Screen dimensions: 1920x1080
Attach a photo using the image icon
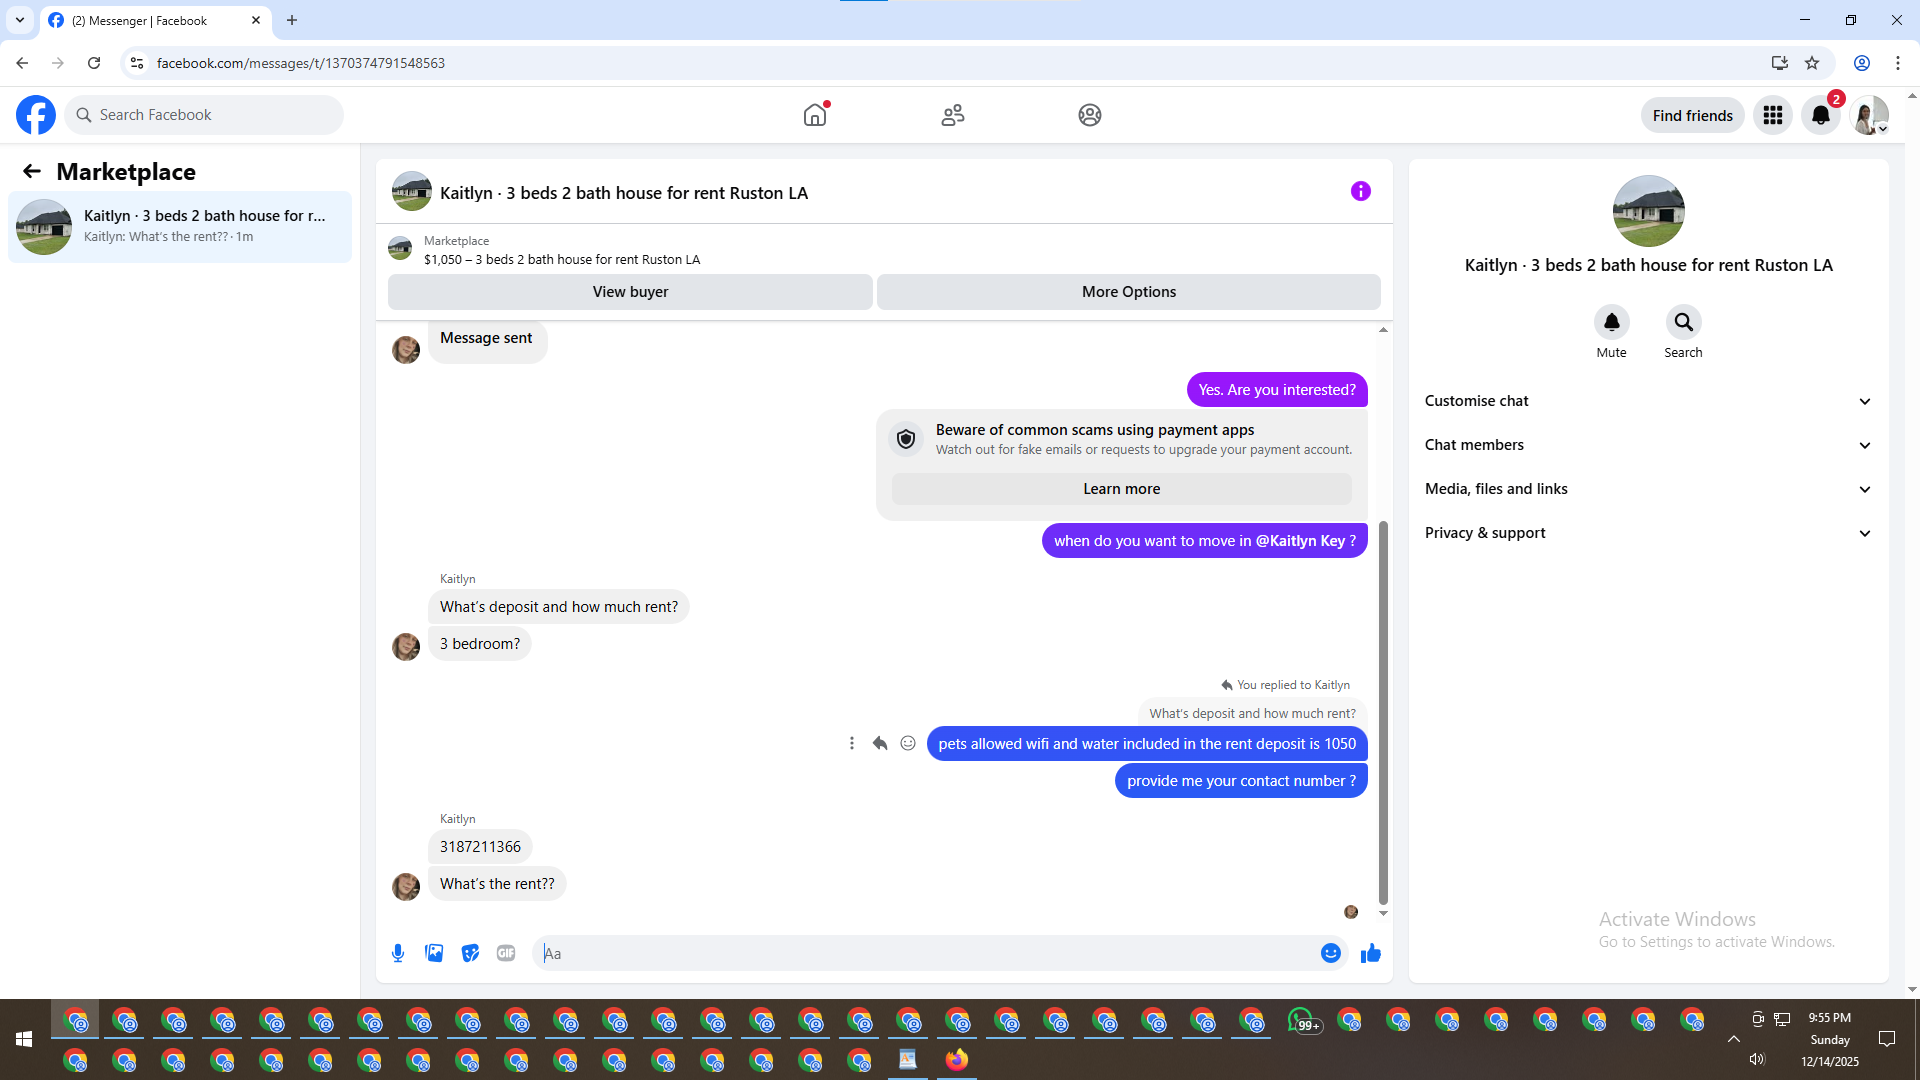[434, 953]
